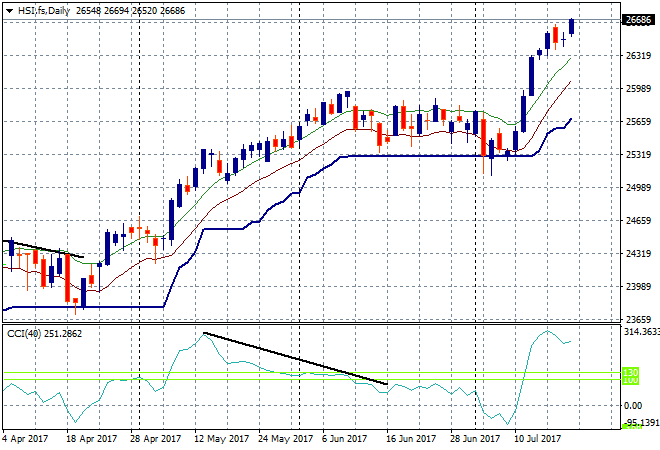
Task: Click the 16 Jun 2017 date label
Action: tap(411, 439)
